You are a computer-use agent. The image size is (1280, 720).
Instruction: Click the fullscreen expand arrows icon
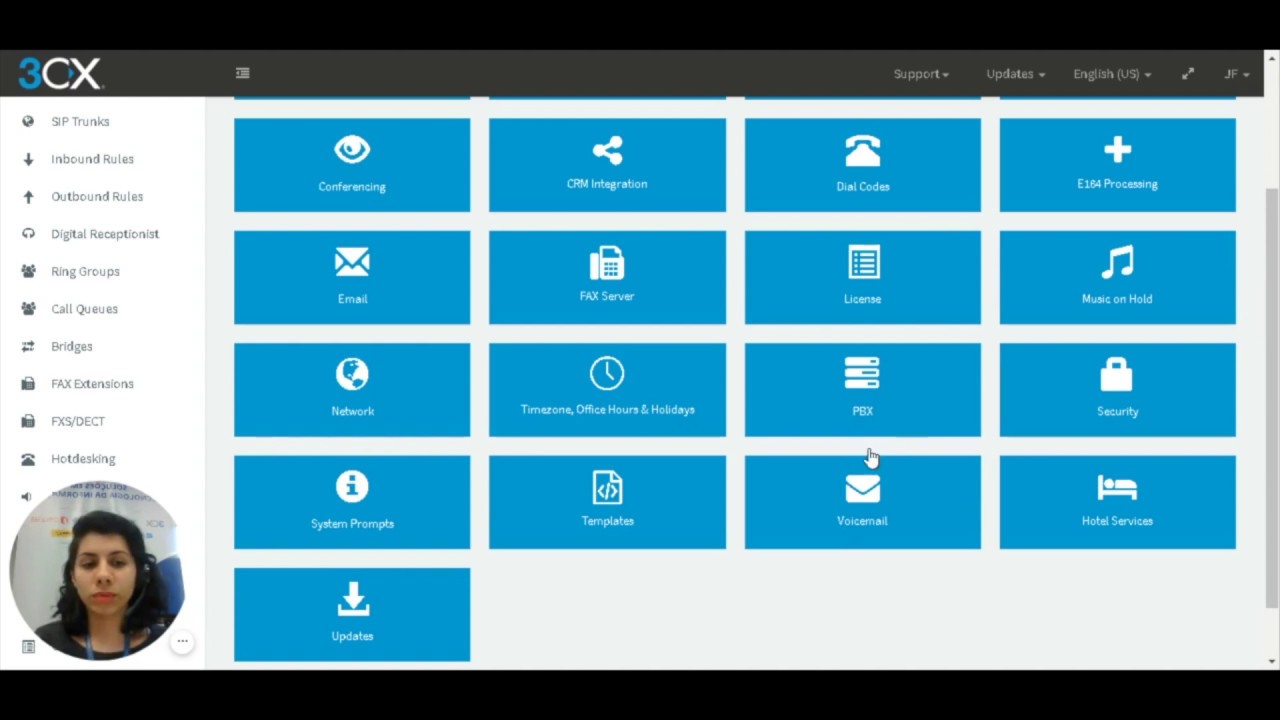tap(1188, 74)
